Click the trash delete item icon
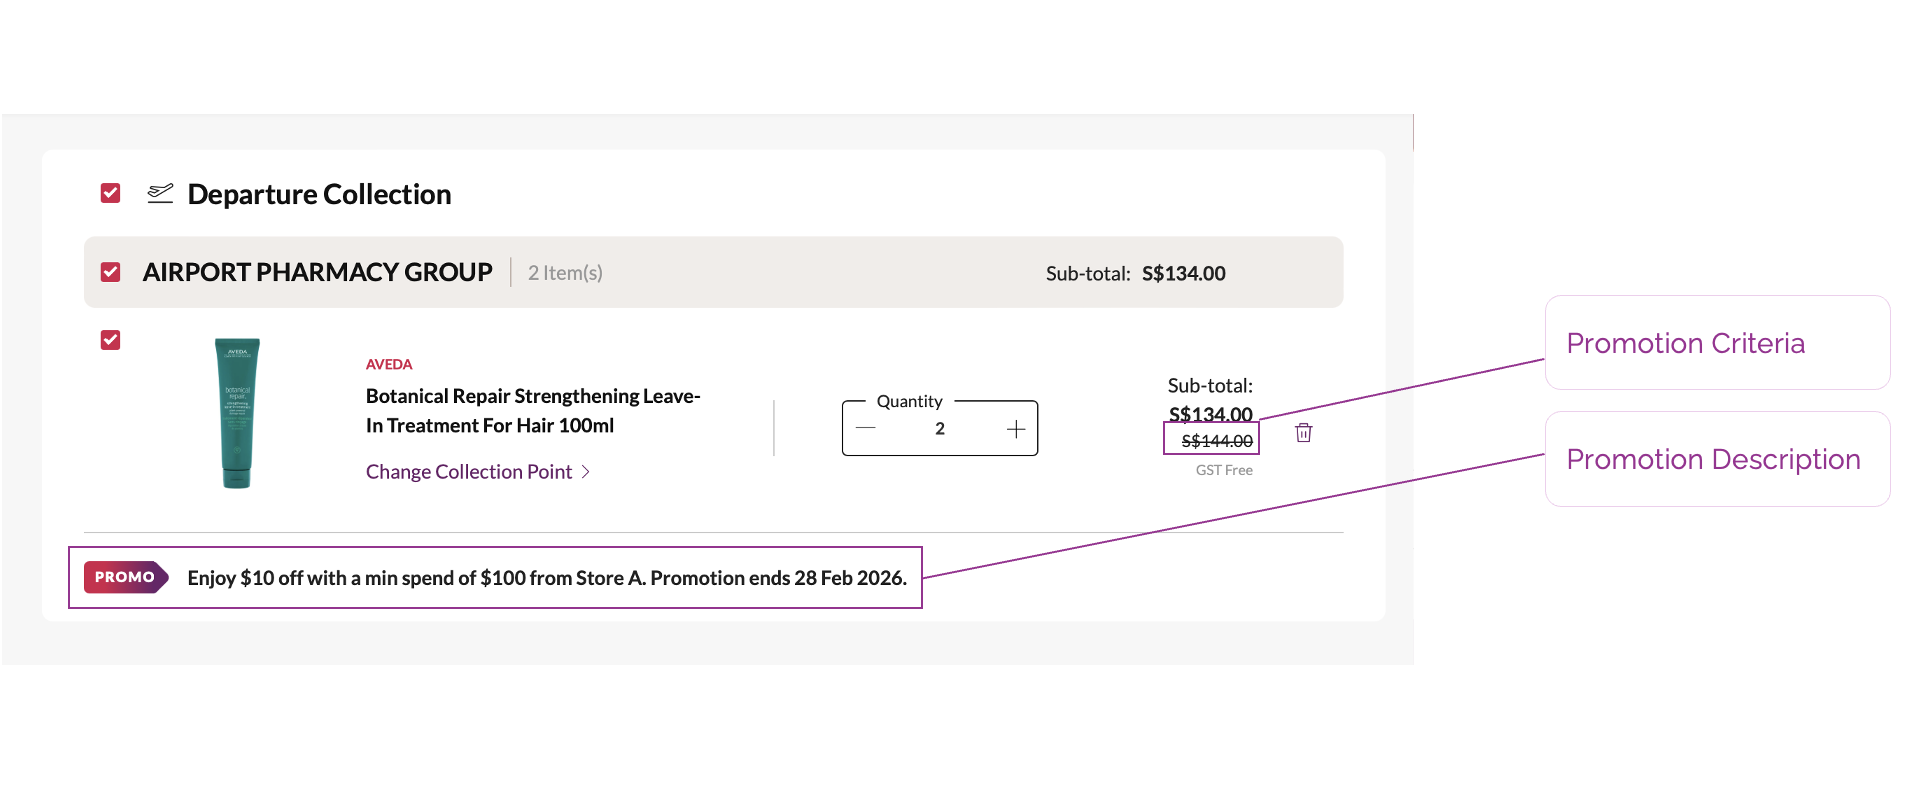Viewport: 1930px width, 800px height. tap(1303, 433)
